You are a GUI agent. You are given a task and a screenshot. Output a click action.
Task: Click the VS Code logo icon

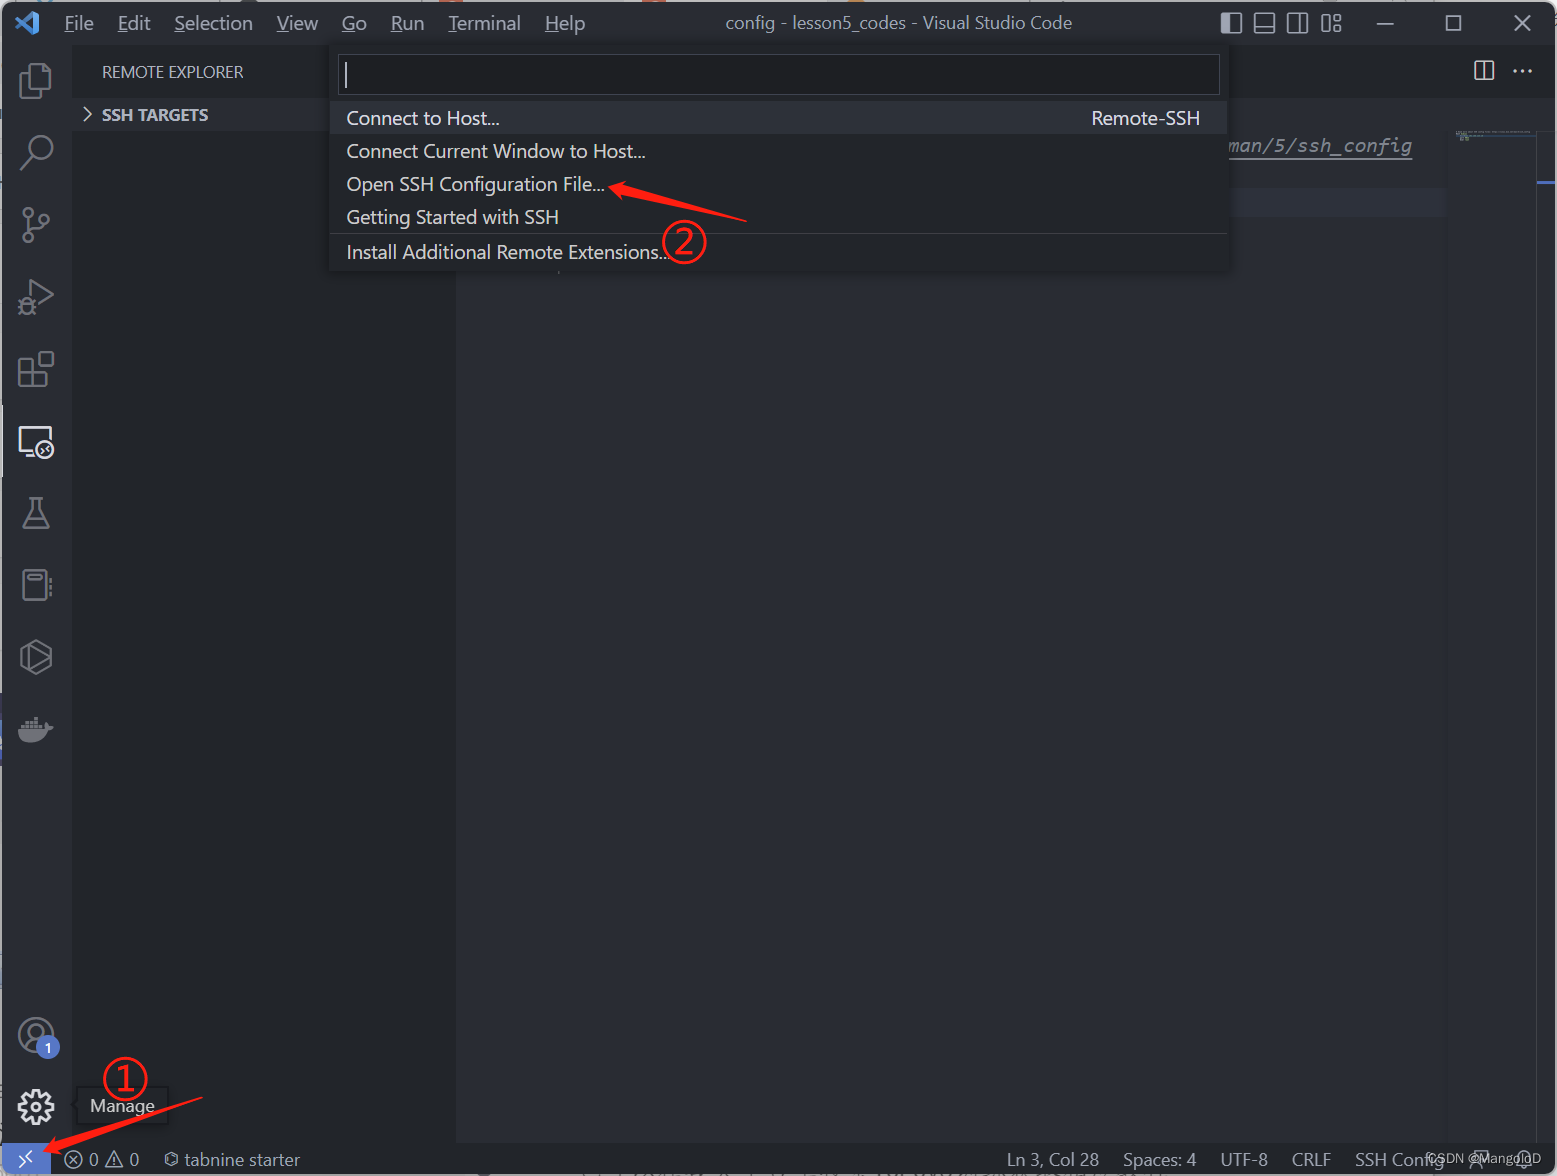click(27, 23)
